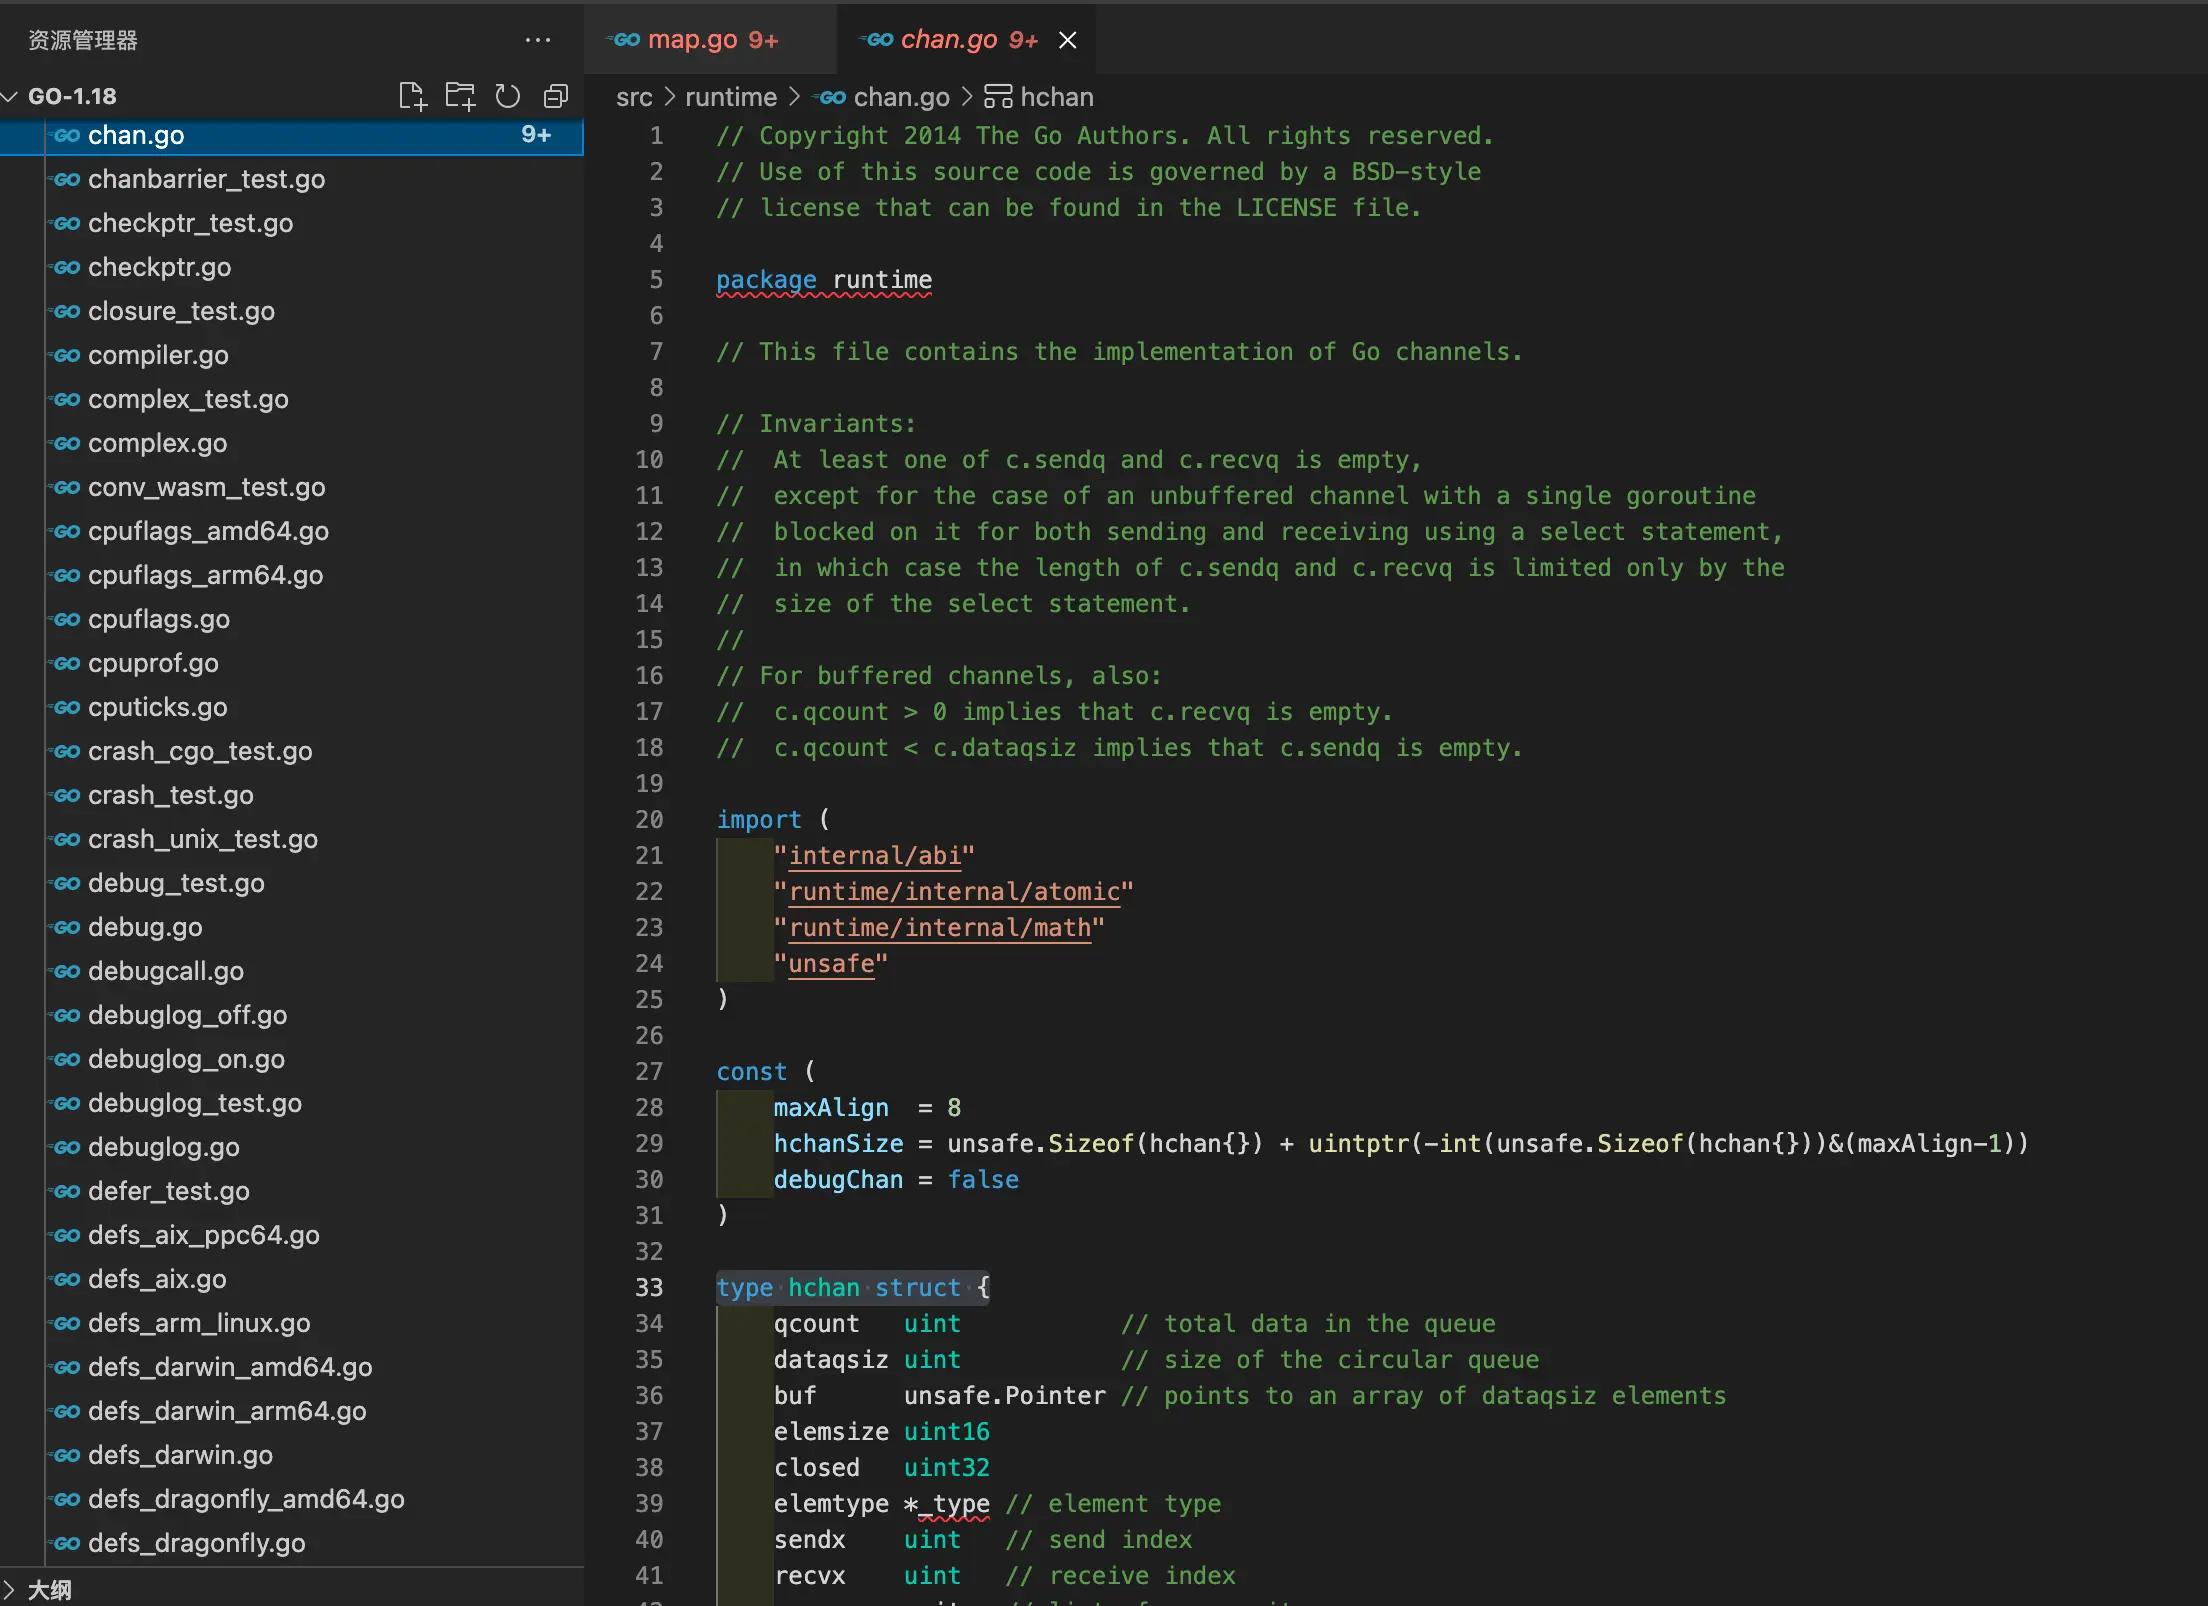Collapse all folders in explorer
Image resolution: width=2208 pixels, height=1606 pixels.
556,96
